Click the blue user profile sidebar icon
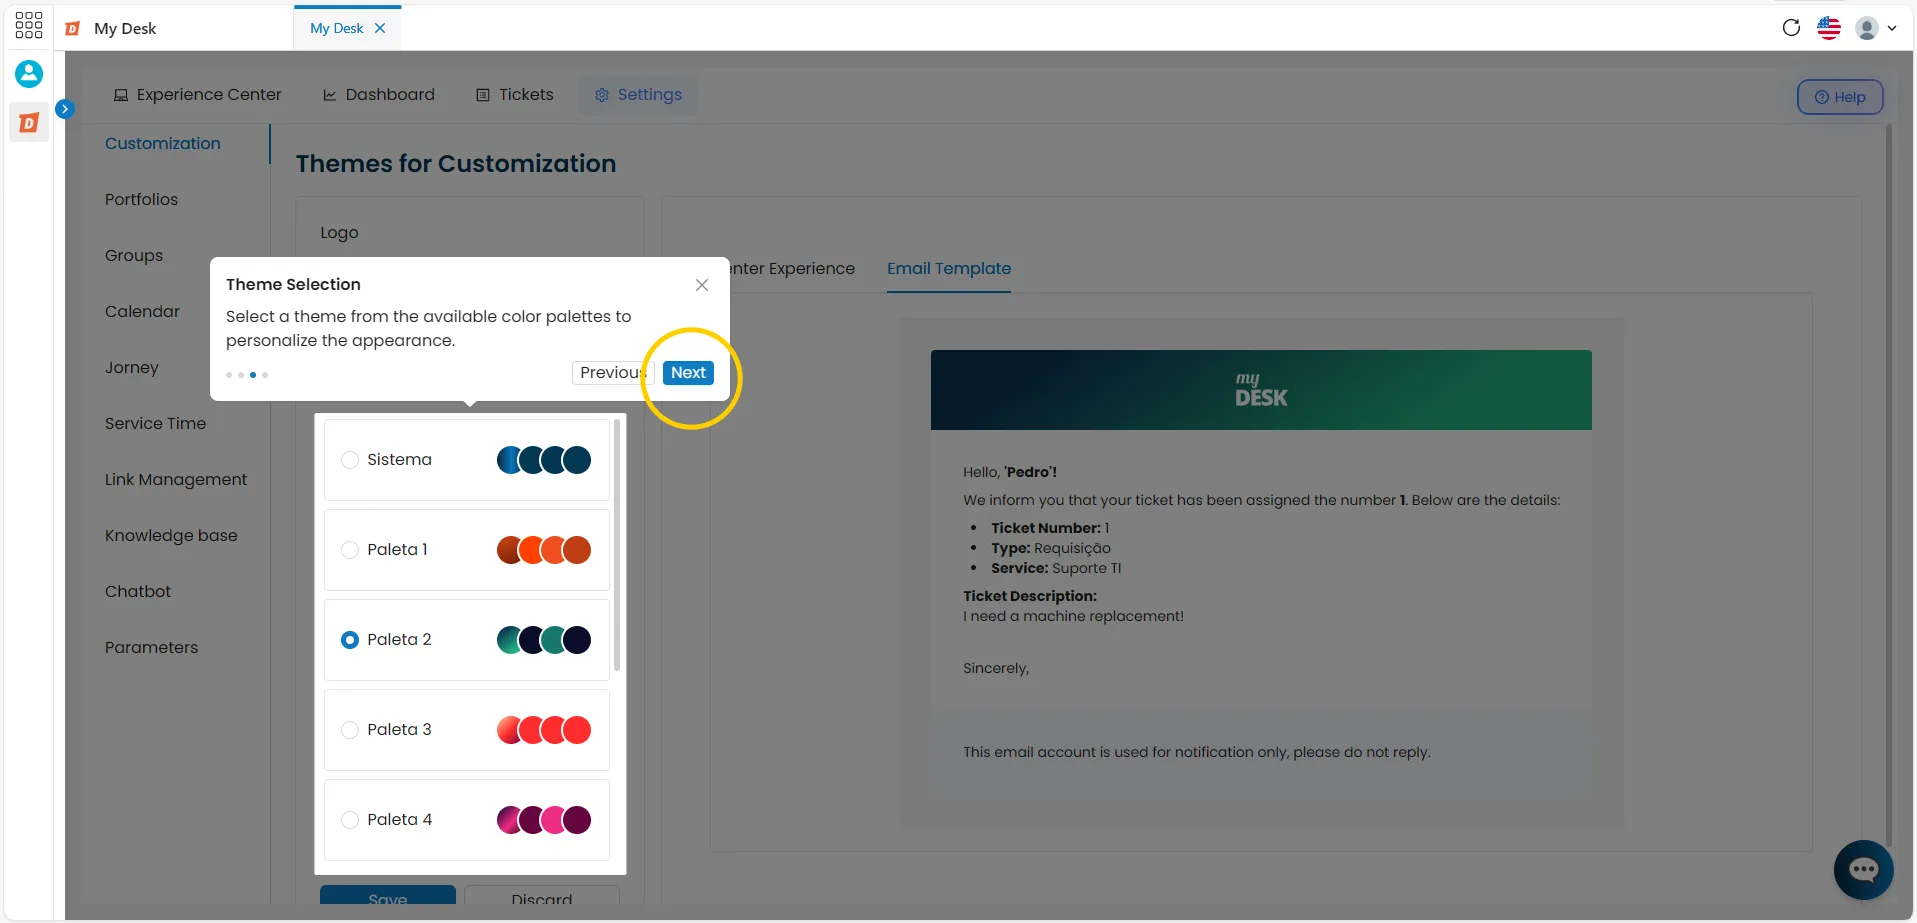1917x923 pixels. (x=29, y=74)
